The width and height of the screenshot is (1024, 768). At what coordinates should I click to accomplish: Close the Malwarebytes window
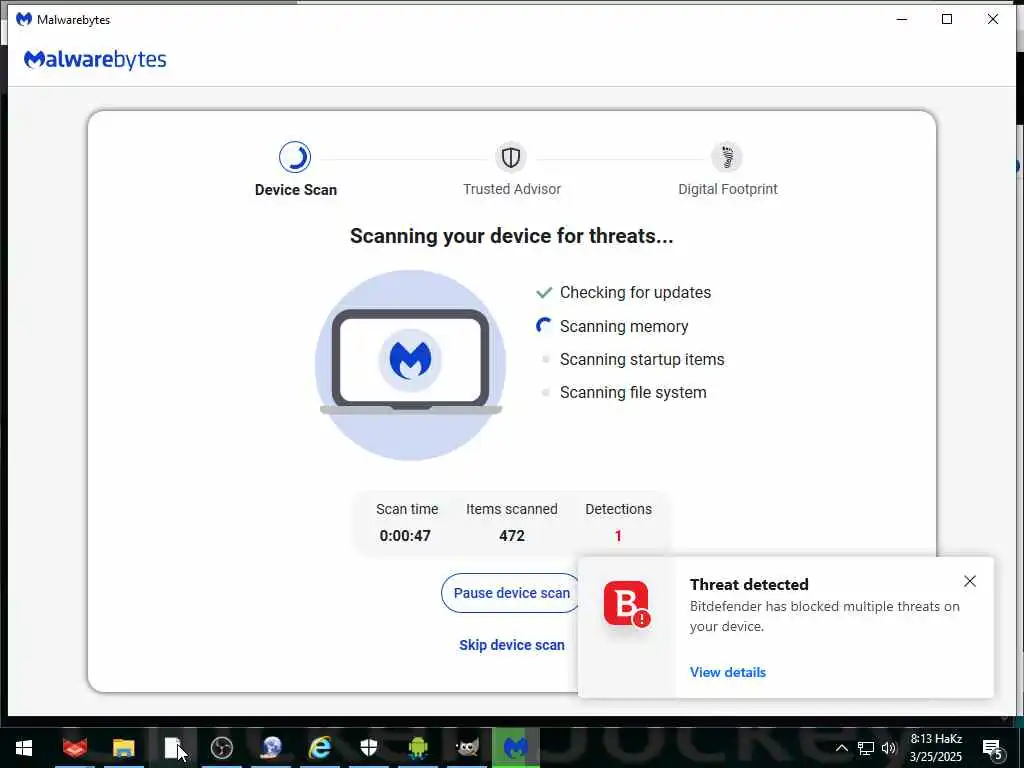click(993, 19)
